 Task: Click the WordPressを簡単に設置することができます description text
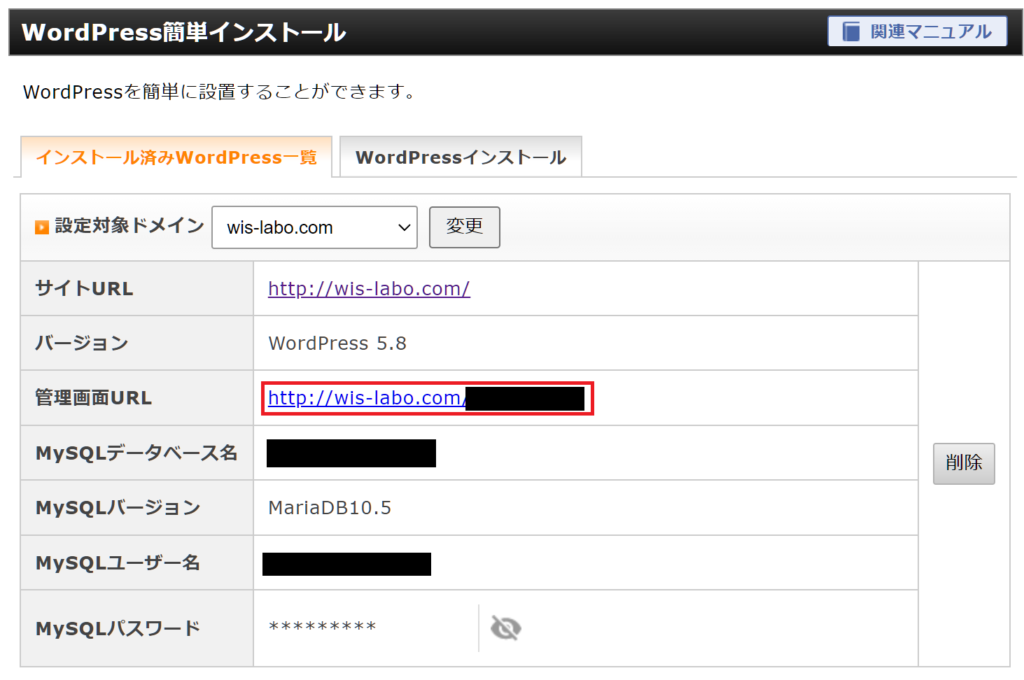(x=219, y=91)
